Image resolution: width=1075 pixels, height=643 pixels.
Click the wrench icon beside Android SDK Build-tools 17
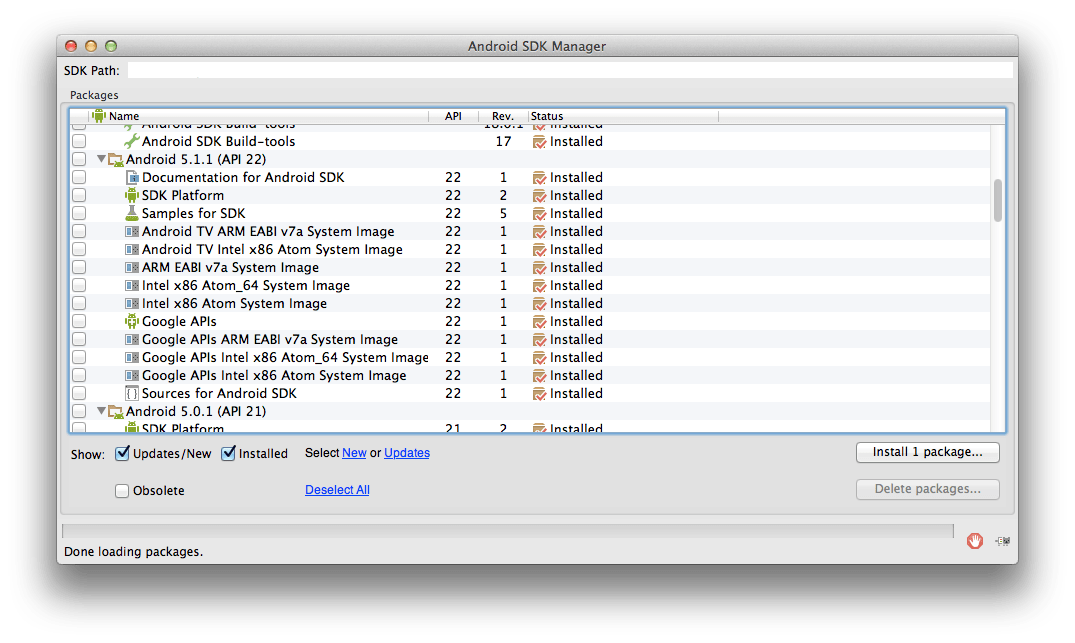coord(131,141)
